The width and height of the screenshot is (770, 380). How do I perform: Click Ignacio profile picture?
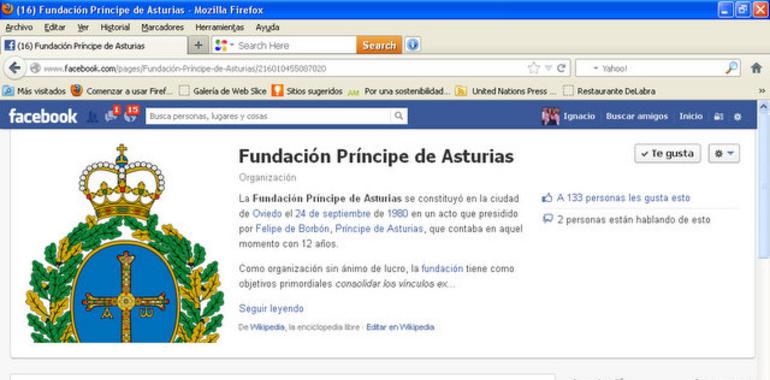pyautogui.click(x=550, y=116)
